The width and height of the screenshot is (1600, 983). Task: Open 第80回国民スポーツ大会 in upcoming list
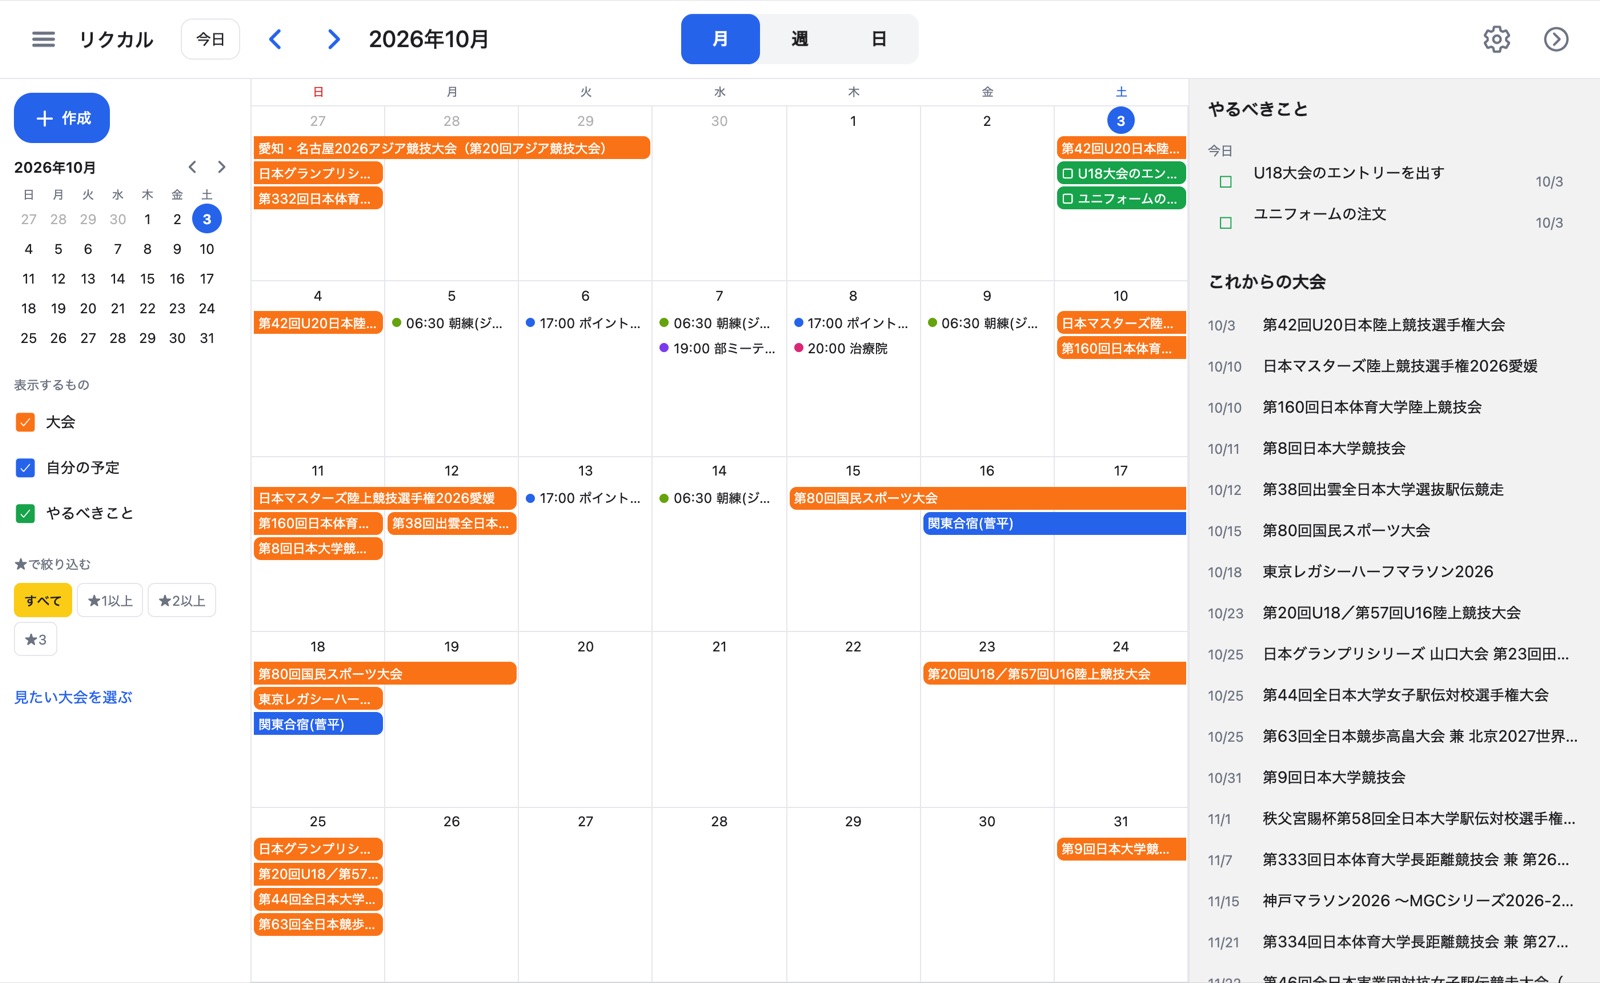[x=1346, y=530]
